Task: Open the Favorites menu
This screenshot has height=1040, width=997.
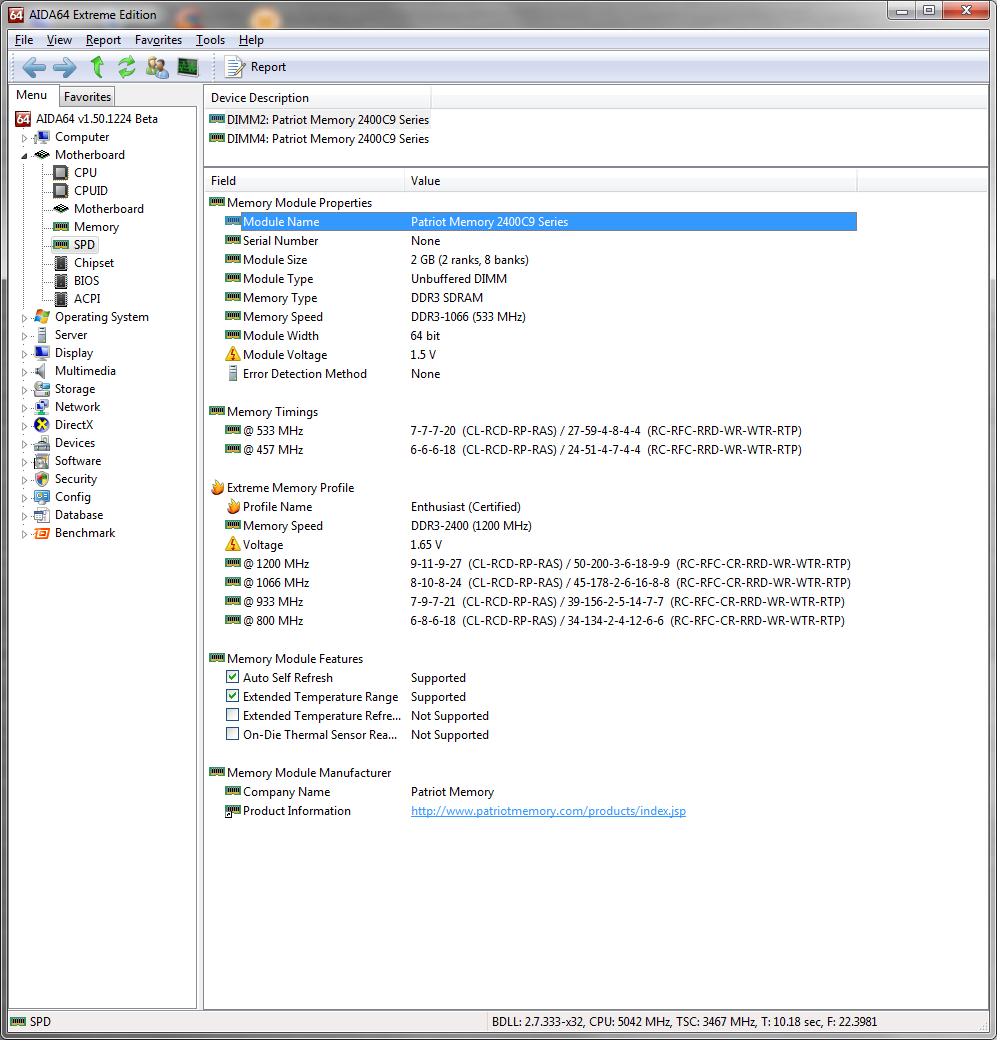Action: pyautogui.click(x=158, y=40)
